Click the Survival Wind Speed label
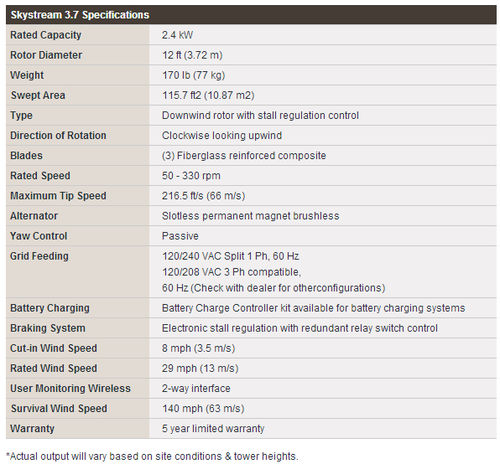500x464 pixels. pos(59,408)
